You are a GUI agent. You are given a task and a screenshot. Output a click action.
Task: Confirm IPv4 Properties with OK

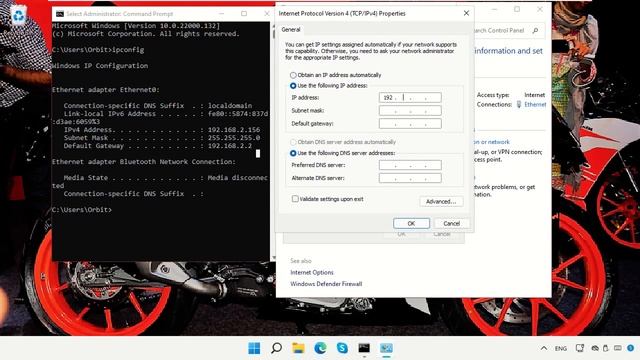click(411, 223)
